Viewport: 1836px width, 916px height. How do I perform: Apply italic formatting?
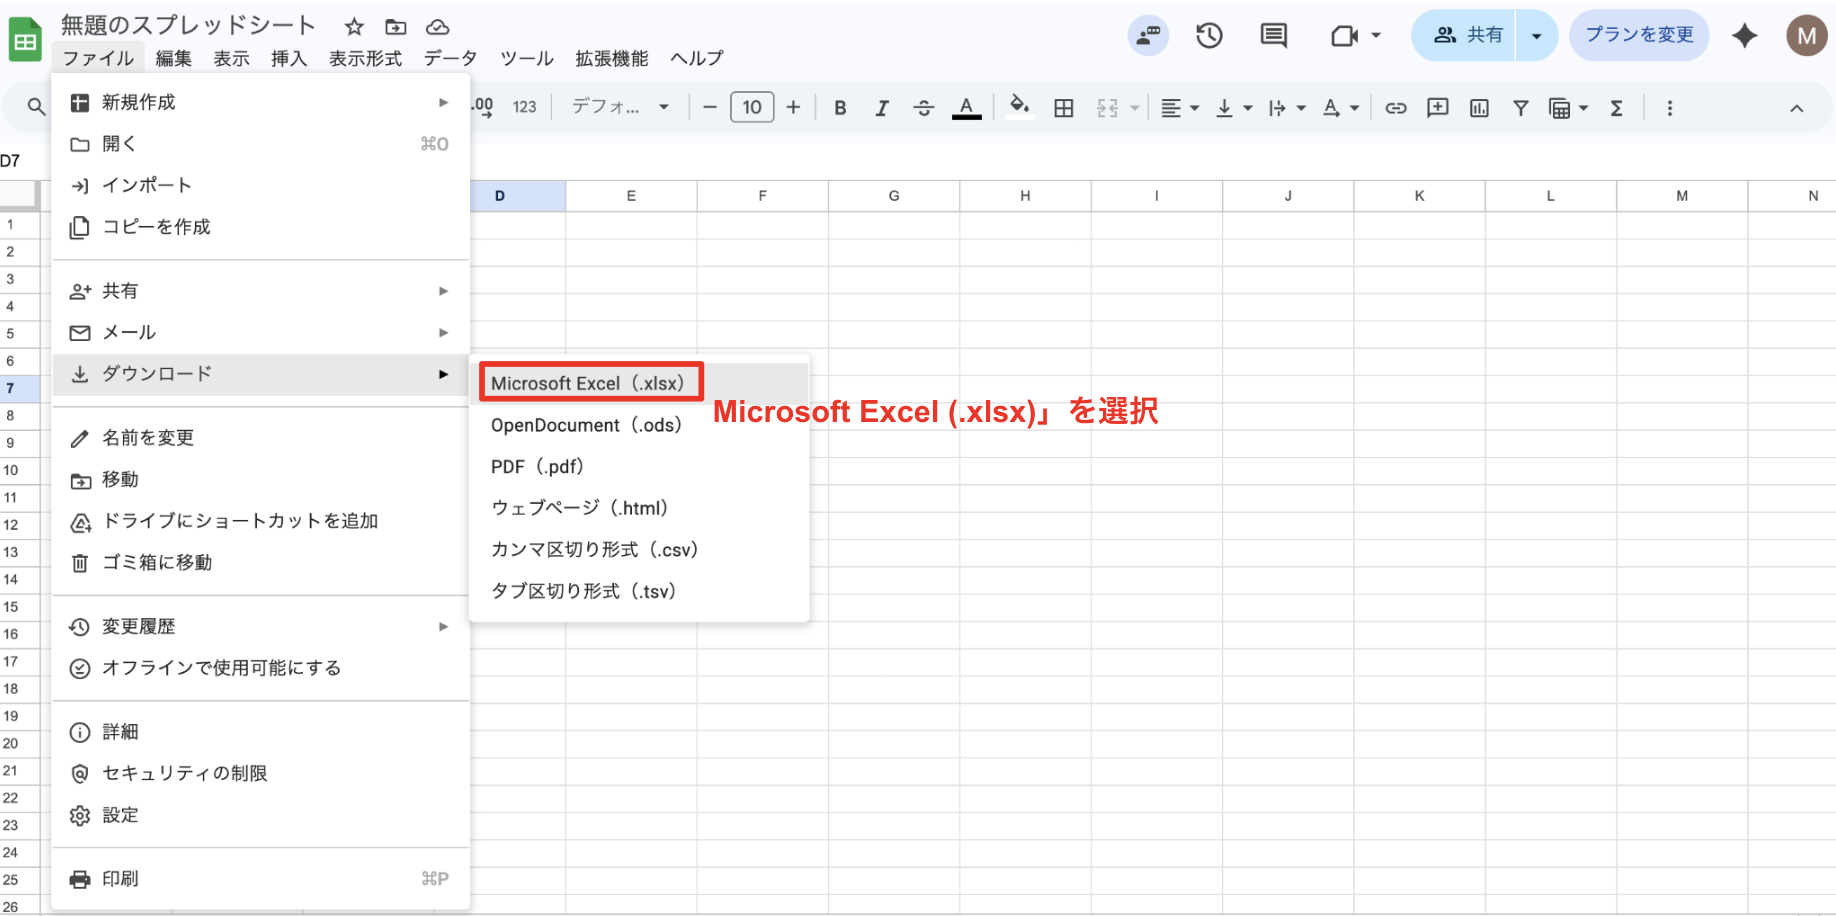pyautogui.click(x=882, y=108)
